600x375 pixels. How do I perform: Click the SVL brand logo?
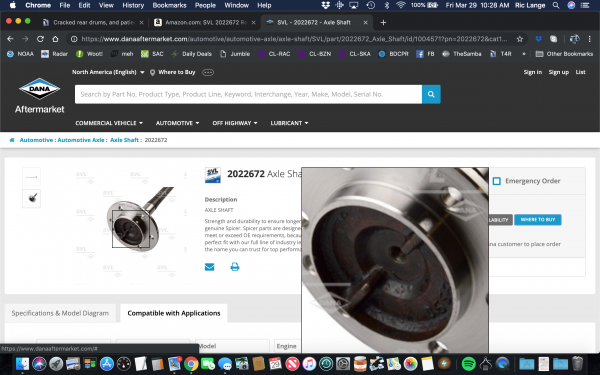pyautogui.click(x=212, y=175)
